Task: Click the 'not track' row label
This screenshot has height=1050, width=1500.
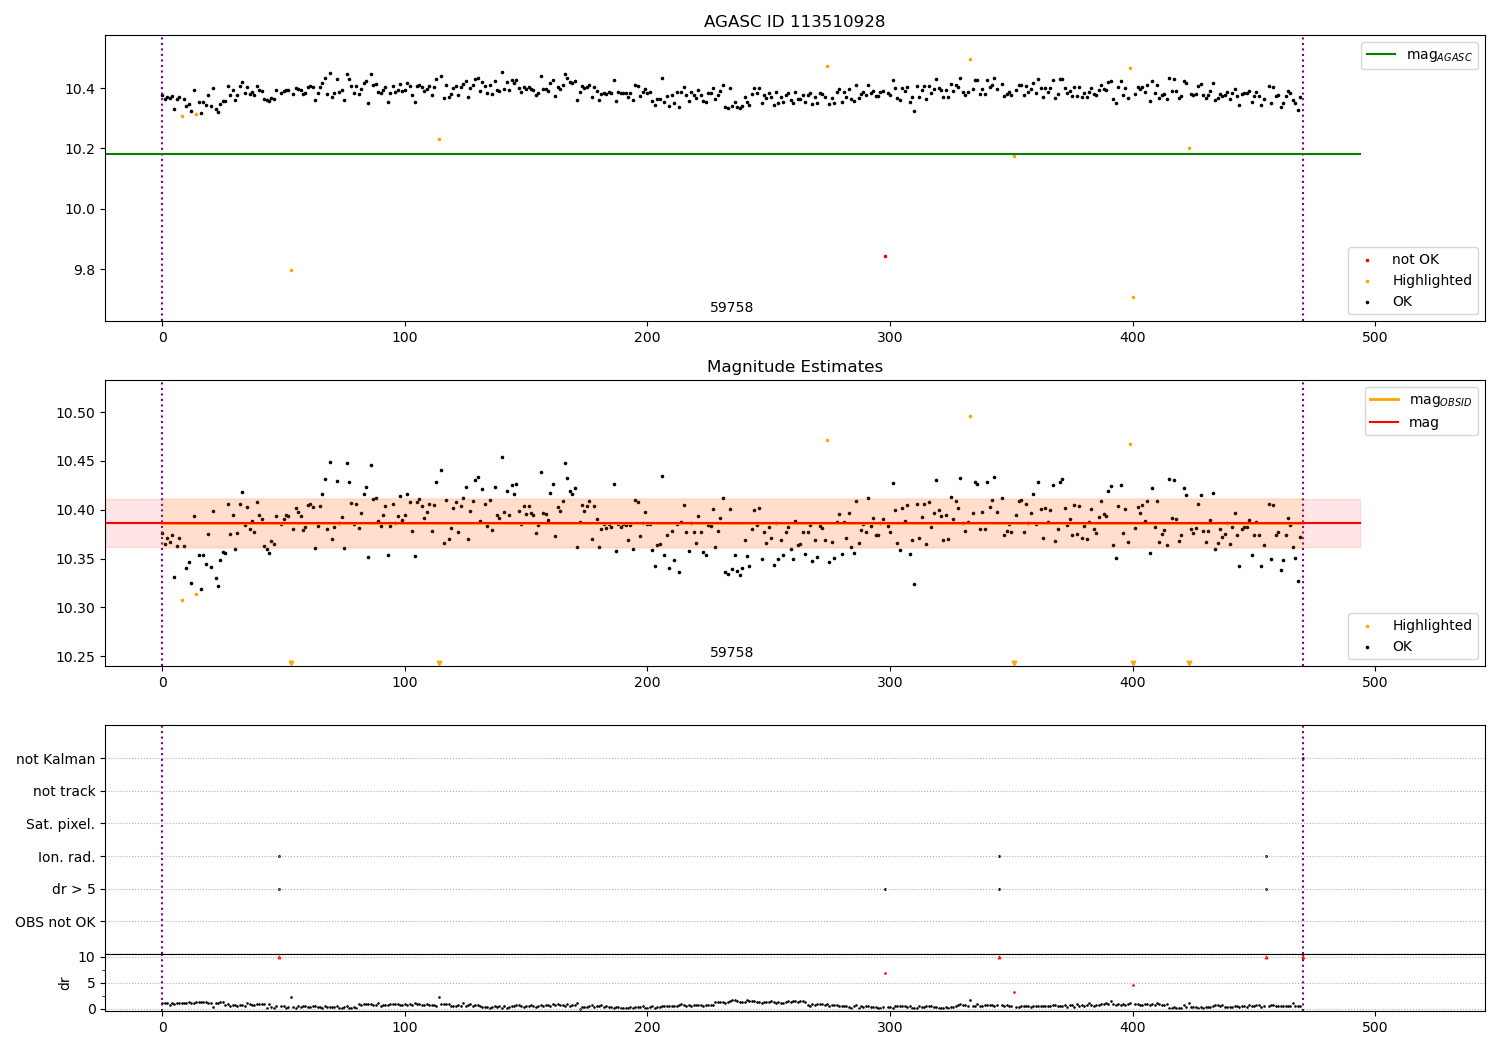Action: [x=64, y=792]
